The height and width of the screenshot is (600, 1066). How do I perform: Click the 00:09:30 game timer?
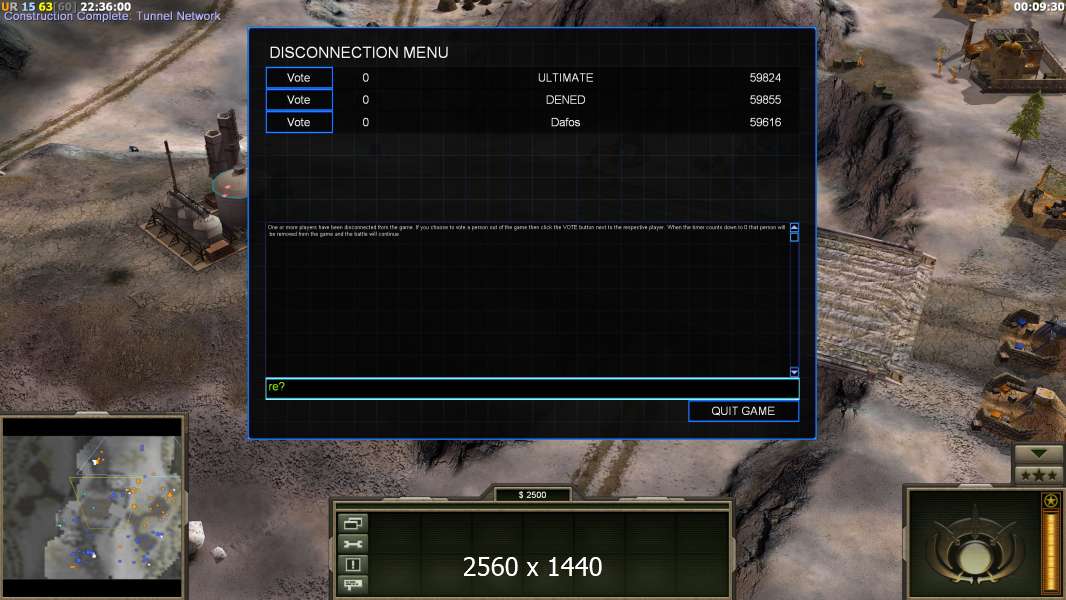[1039, 6]
